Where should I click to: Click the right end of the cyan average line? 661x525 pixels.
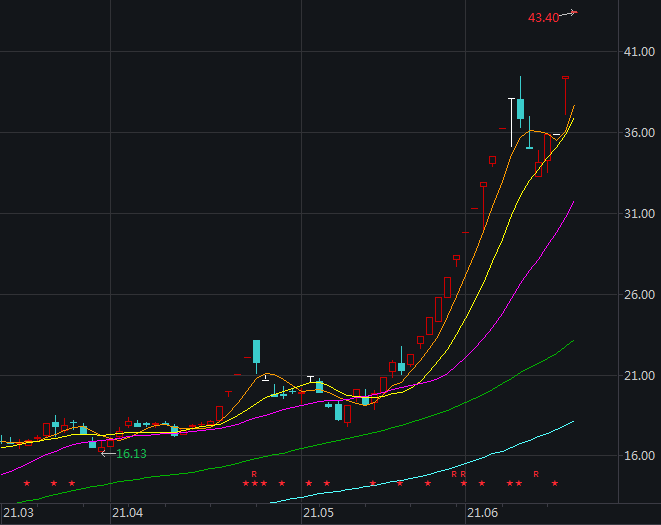click(573, 422)
